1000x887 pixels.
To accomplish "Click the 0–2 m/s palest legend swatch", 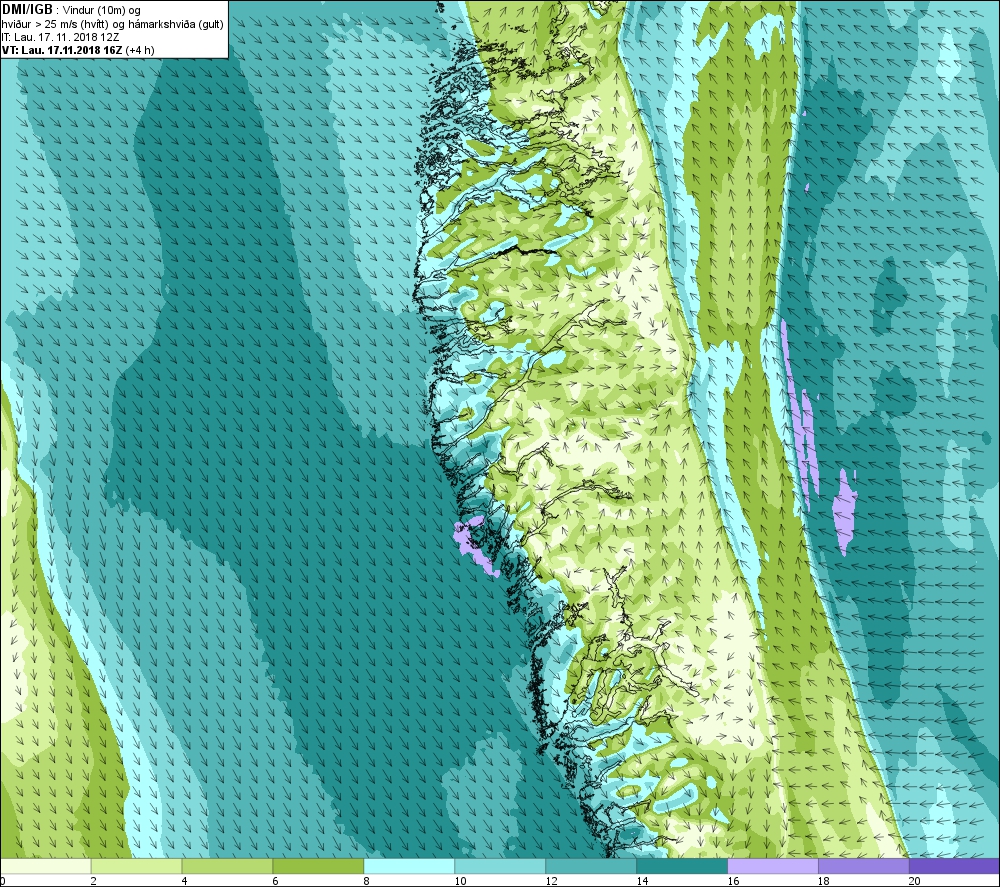I will tap(46, 866).
